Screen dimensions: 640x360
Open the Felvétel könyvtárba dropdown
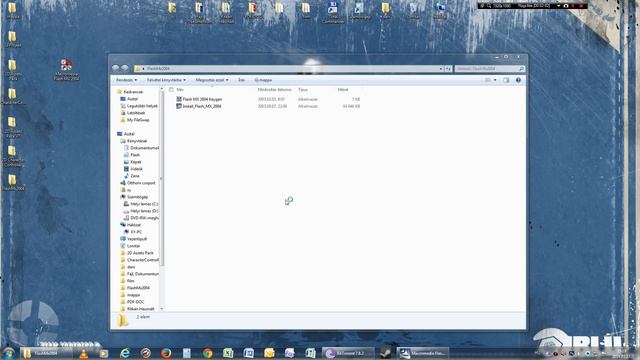166,80
